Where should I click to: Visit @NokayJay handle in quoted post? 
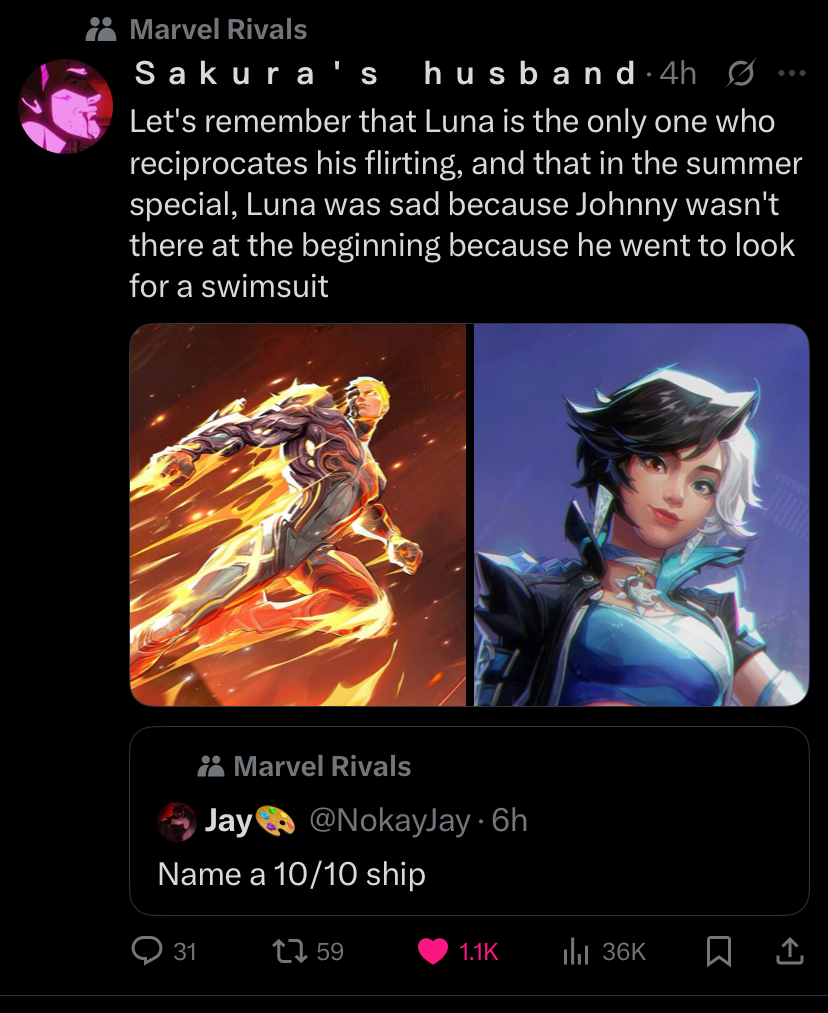(x=389, y=820)
